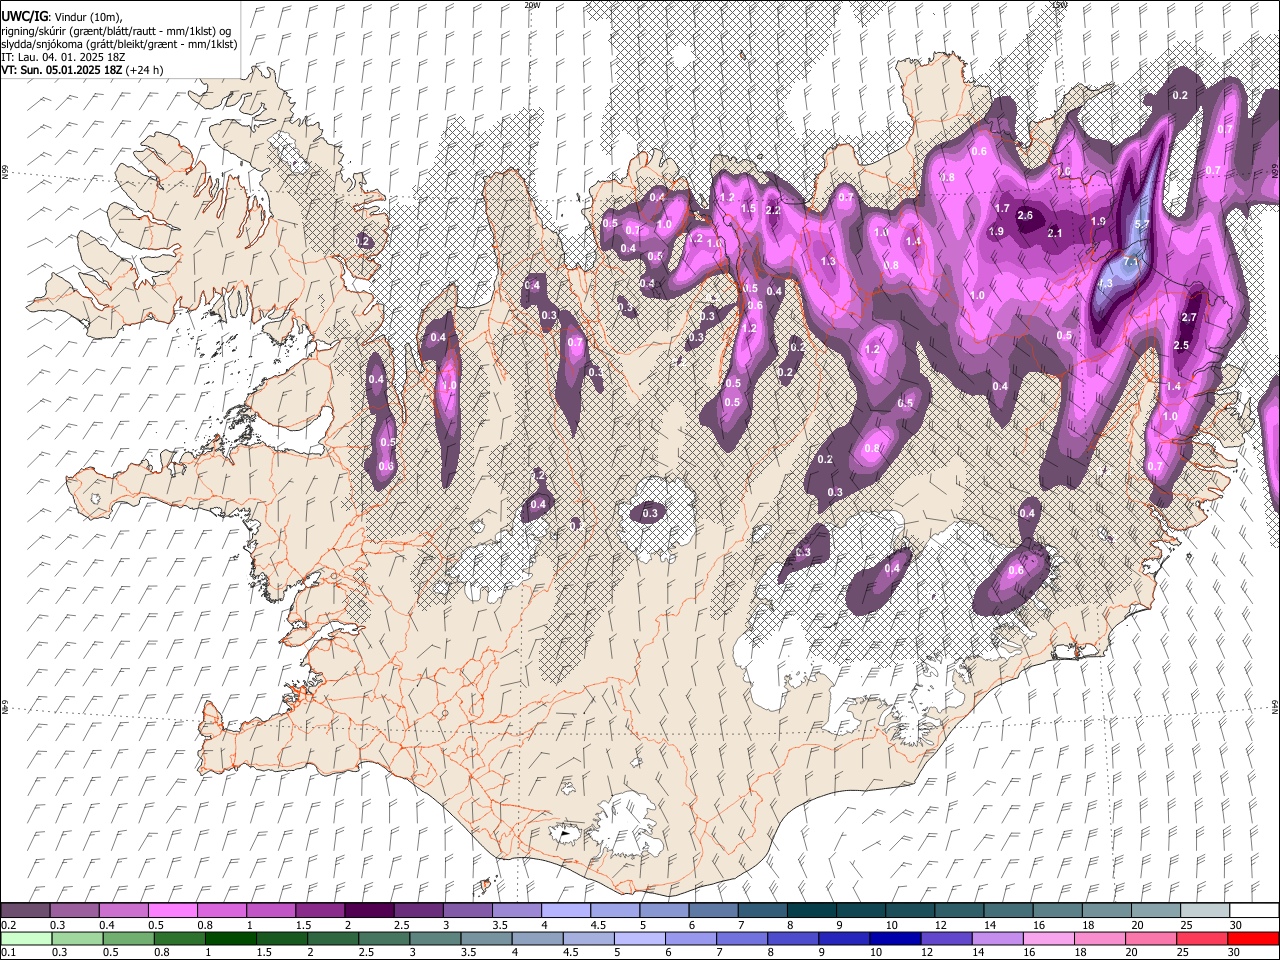1280x960 pixels.
Task: Select the darkest green 1–1.5 lower legend swatch
Action: [x=231, y=939]
